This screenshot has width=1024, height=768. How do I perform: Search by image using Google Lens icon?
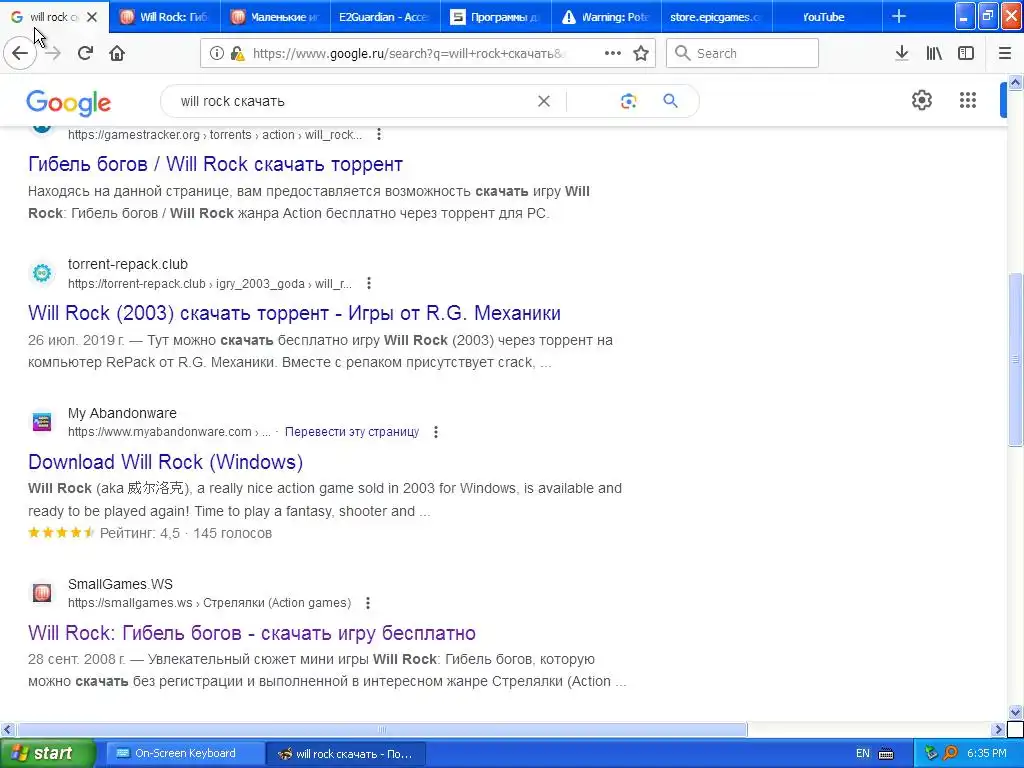628,101
